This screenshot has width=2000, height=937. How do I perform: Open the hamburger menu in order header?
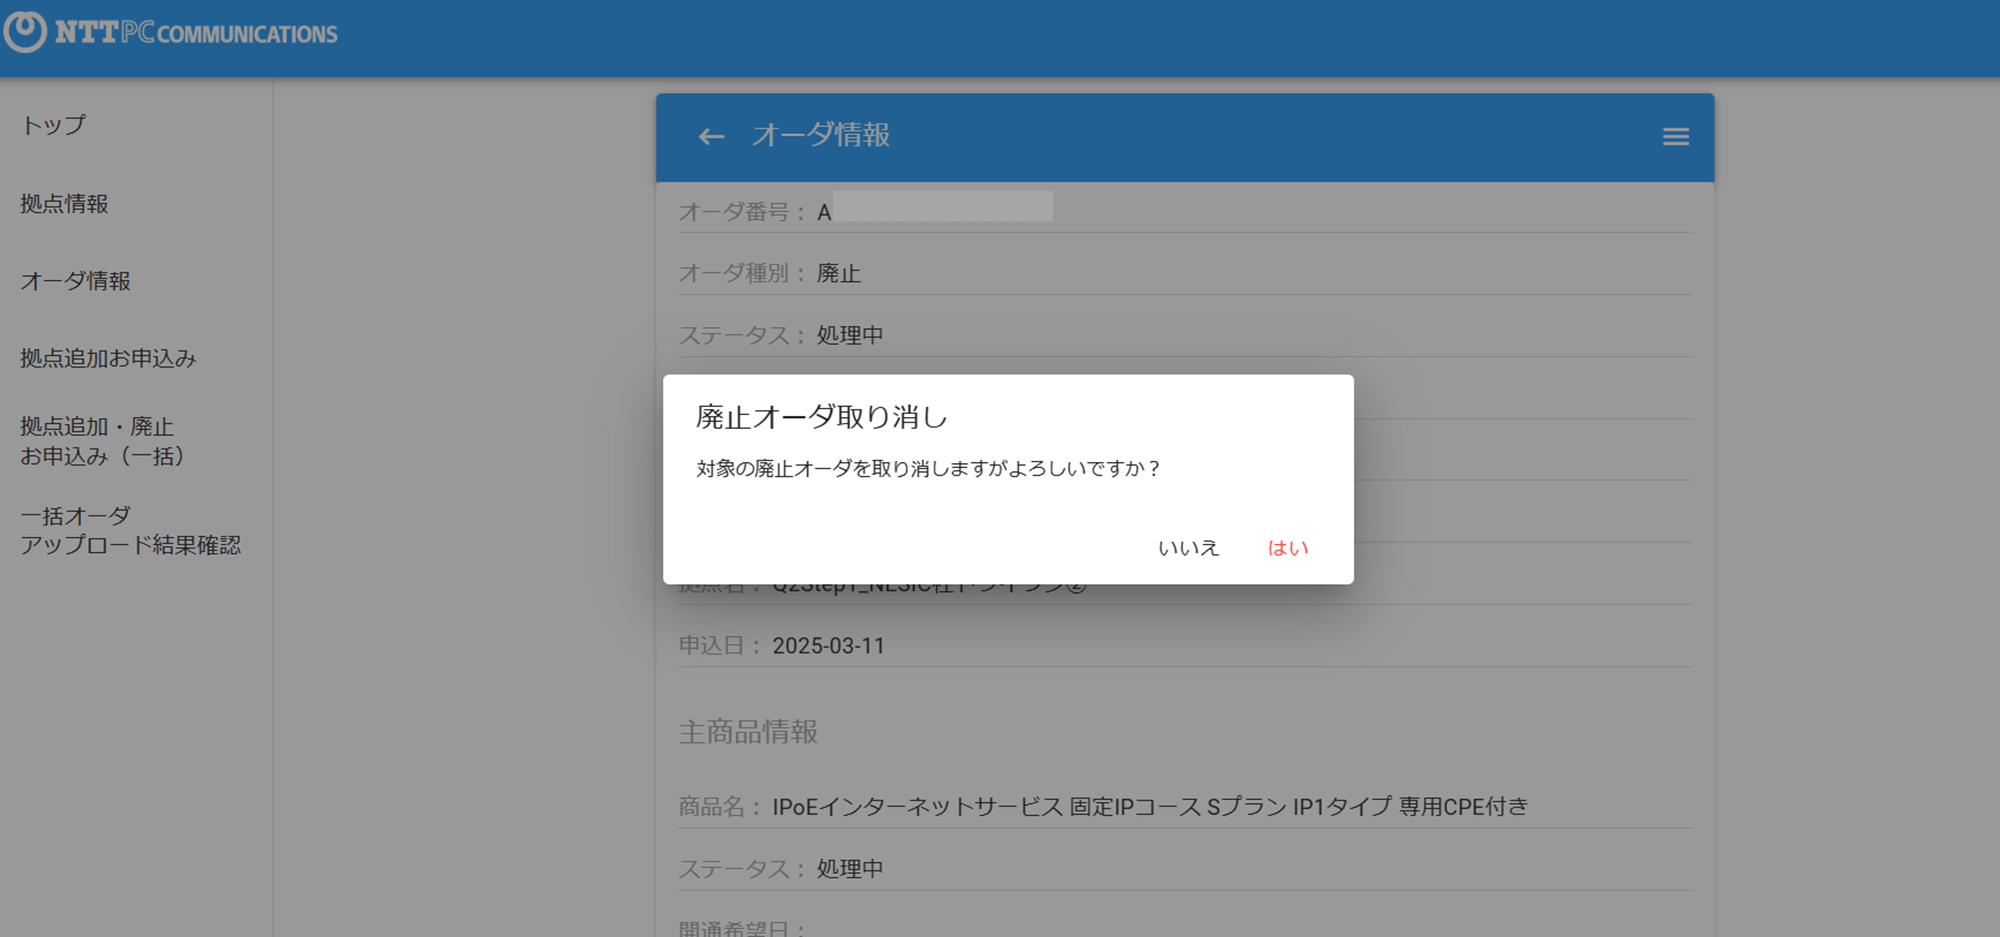[x=1676, y=137]
